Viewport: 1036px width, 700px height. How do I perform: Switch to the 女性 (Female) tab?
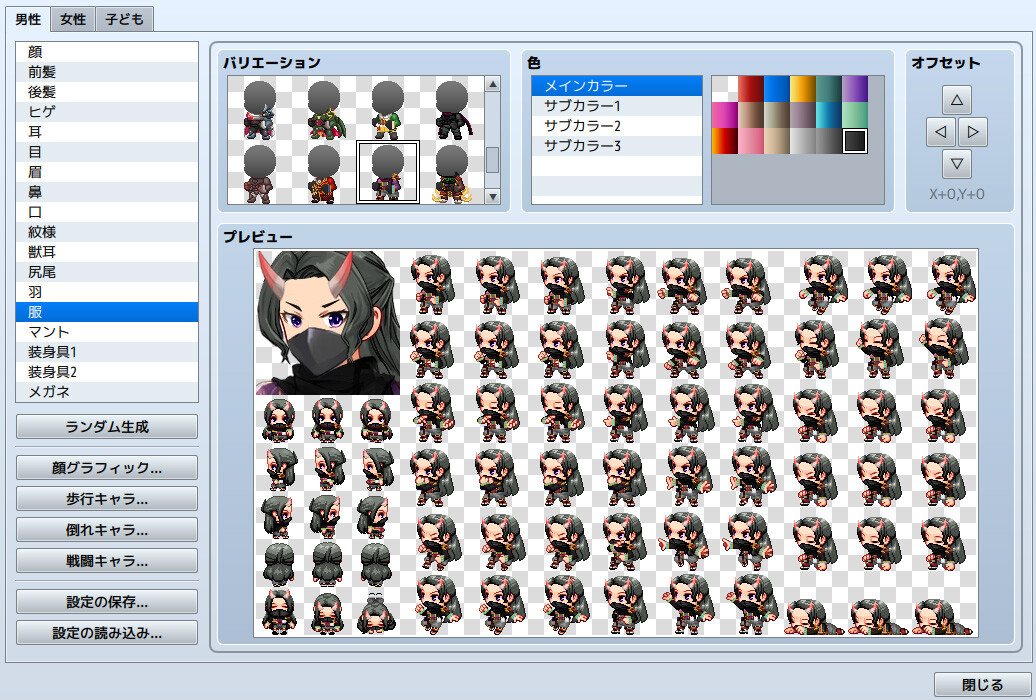(71, 18)
